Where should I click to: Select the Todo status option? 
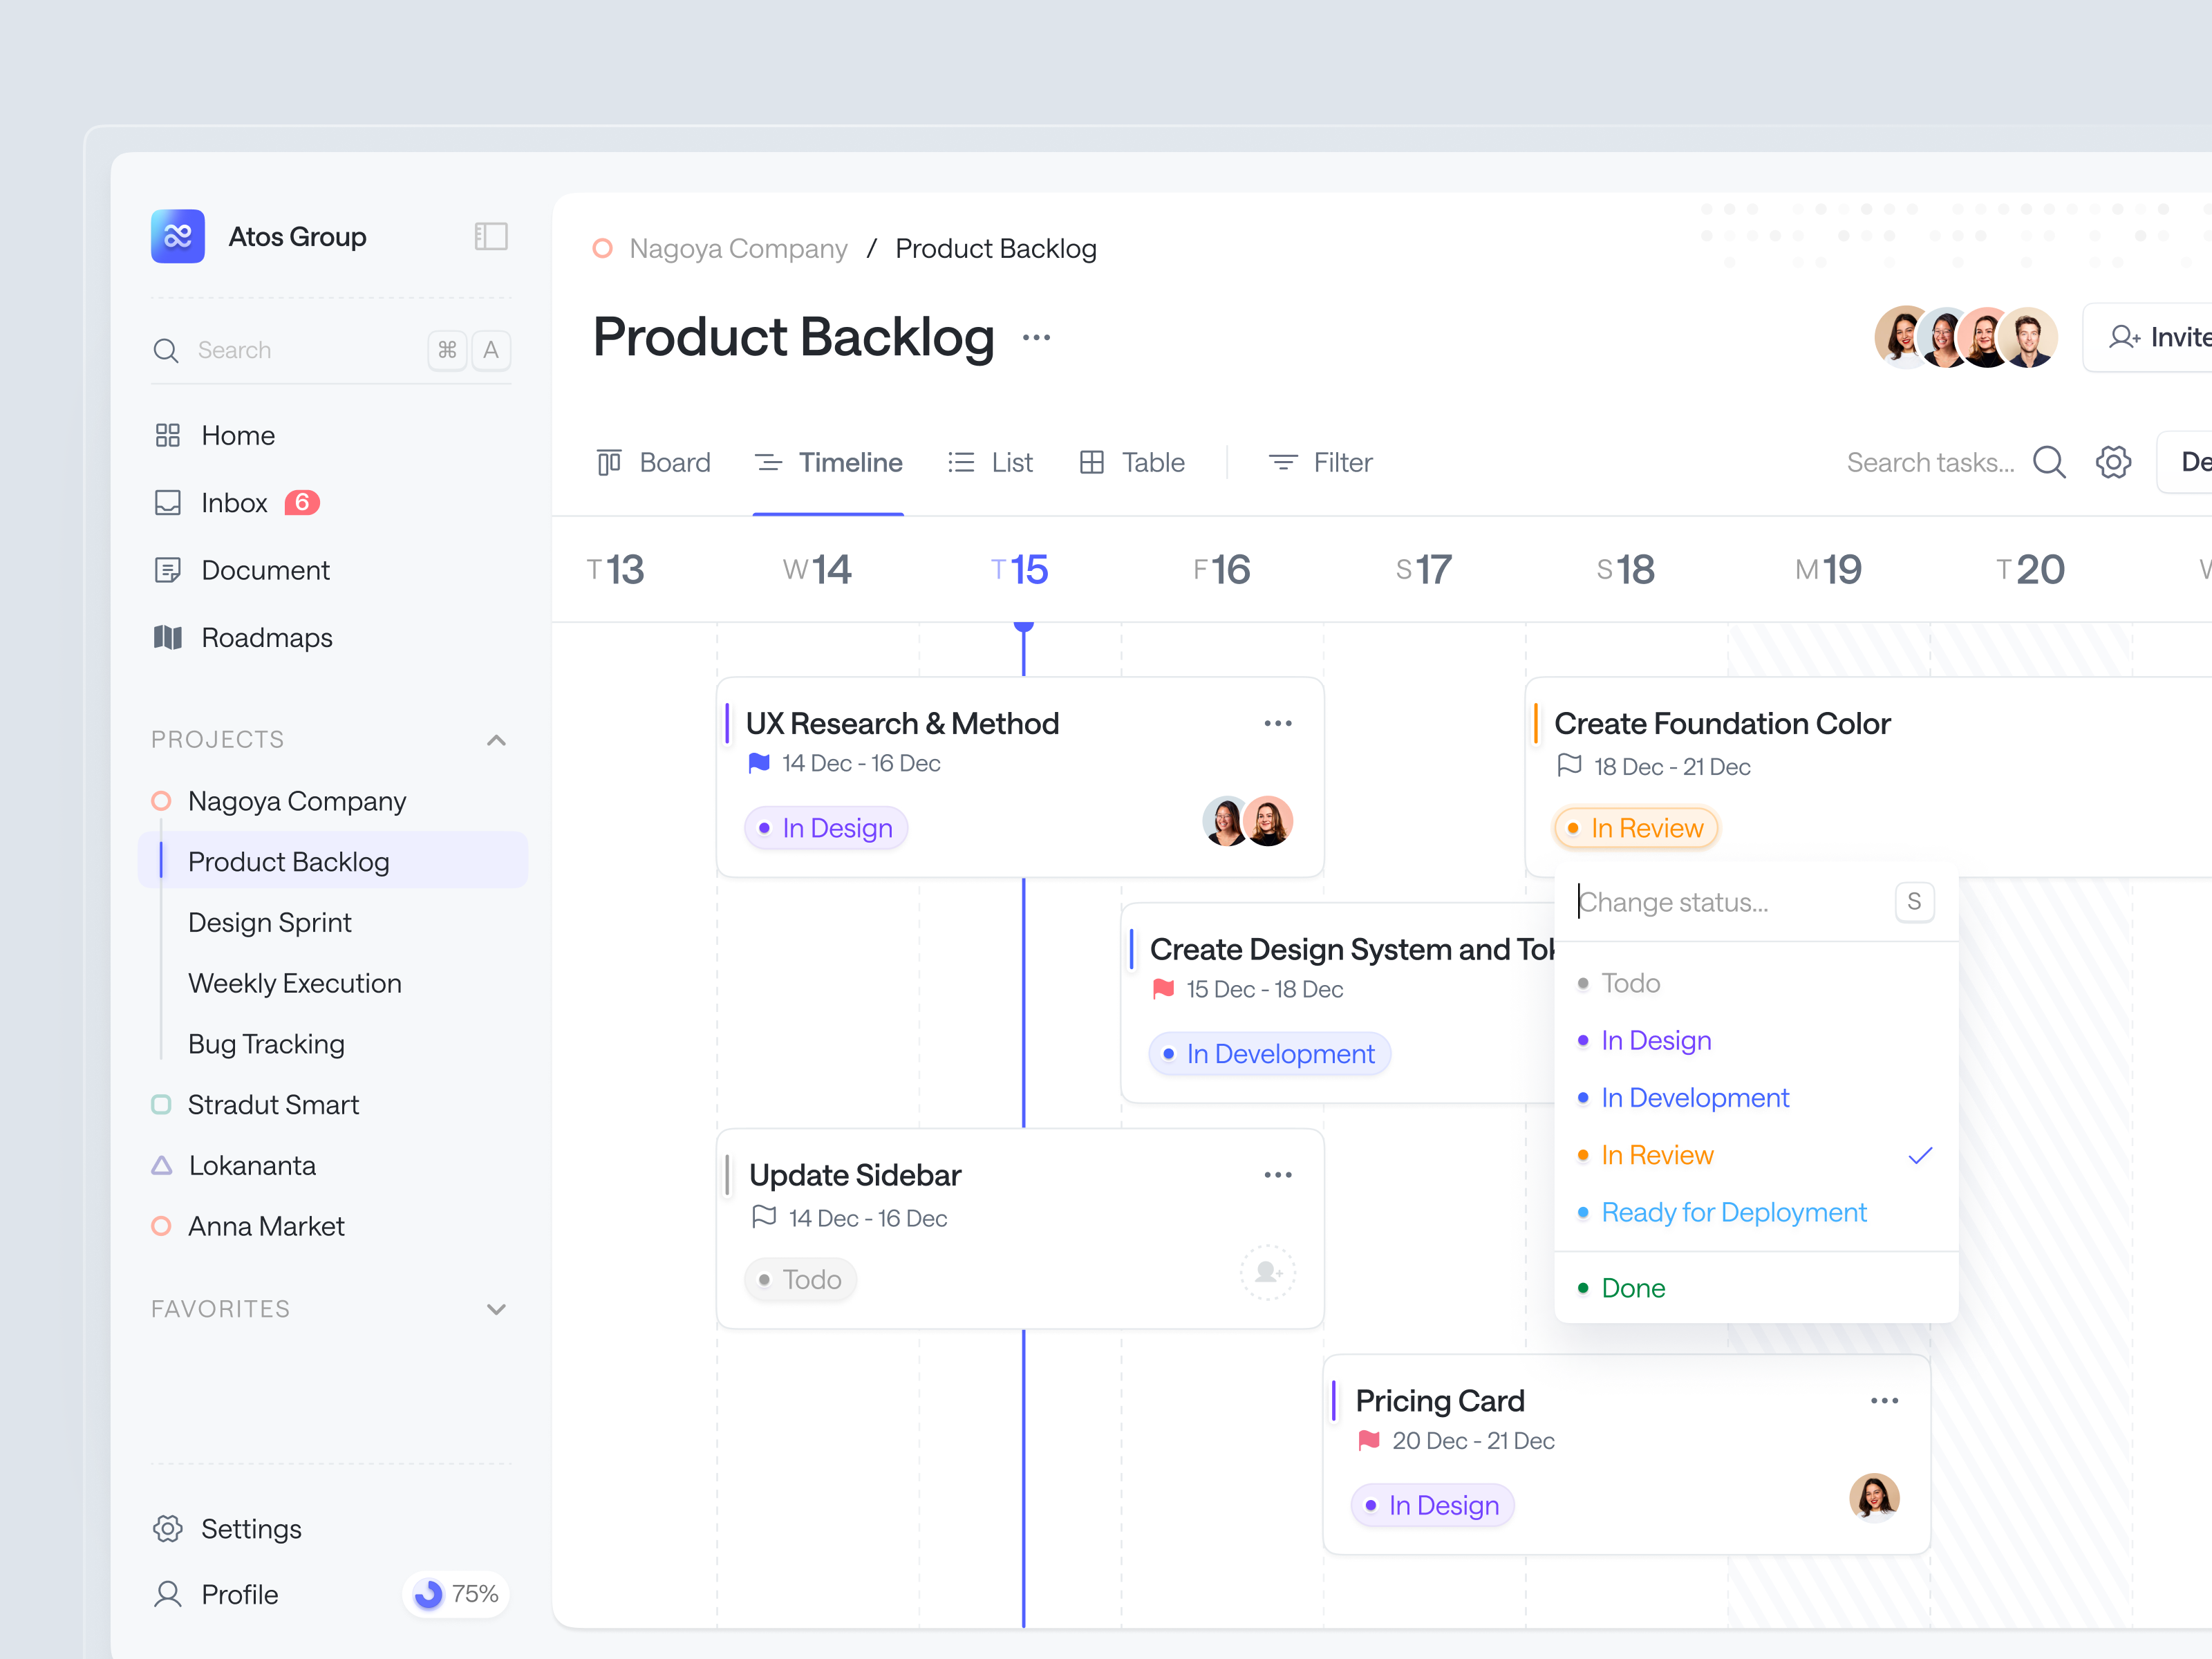(x=1630, y=983)
